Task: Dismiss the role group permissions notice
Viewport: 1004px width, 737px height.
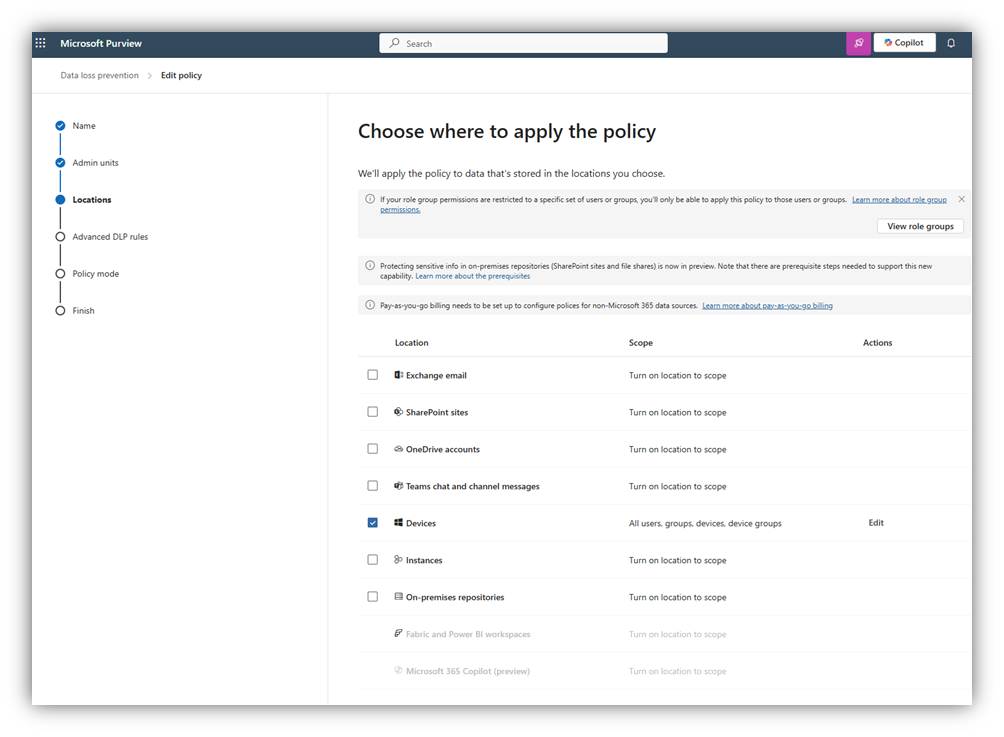Action: point(962,199)
